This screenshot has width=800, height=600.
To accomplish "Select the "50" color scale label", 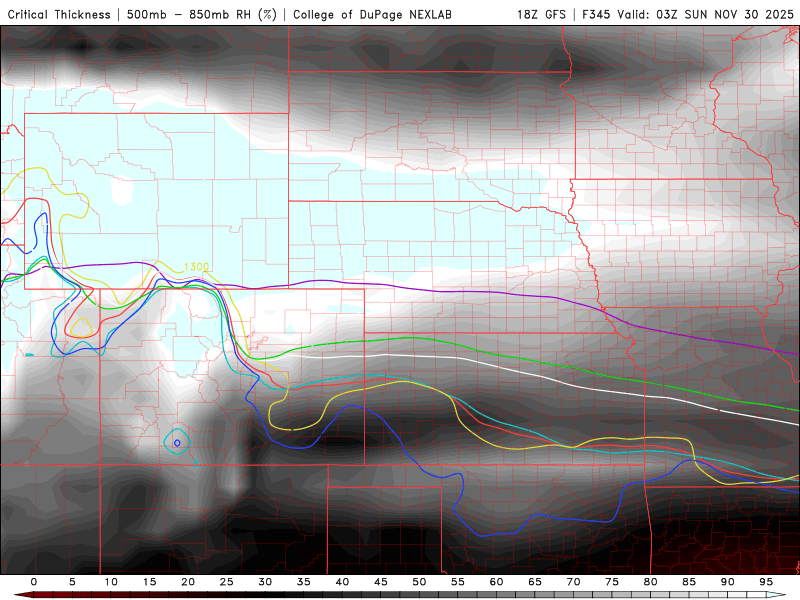I will [x=419, y=582].
